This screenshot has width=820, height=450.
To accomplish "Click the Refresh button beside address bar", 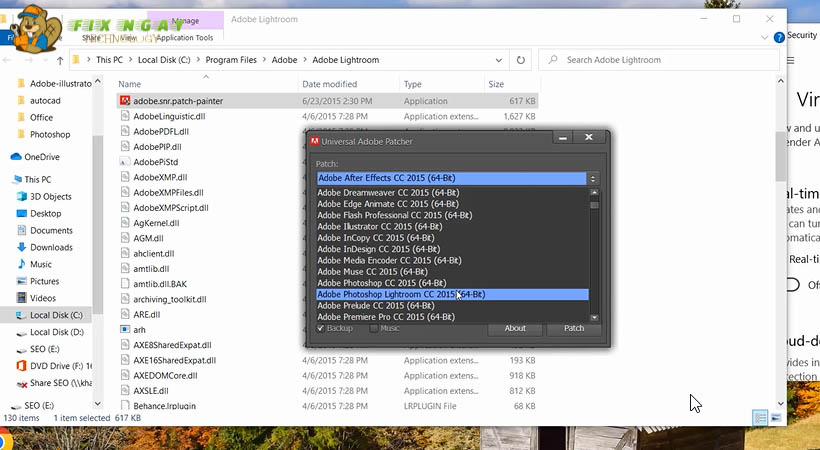I will 520,60.
